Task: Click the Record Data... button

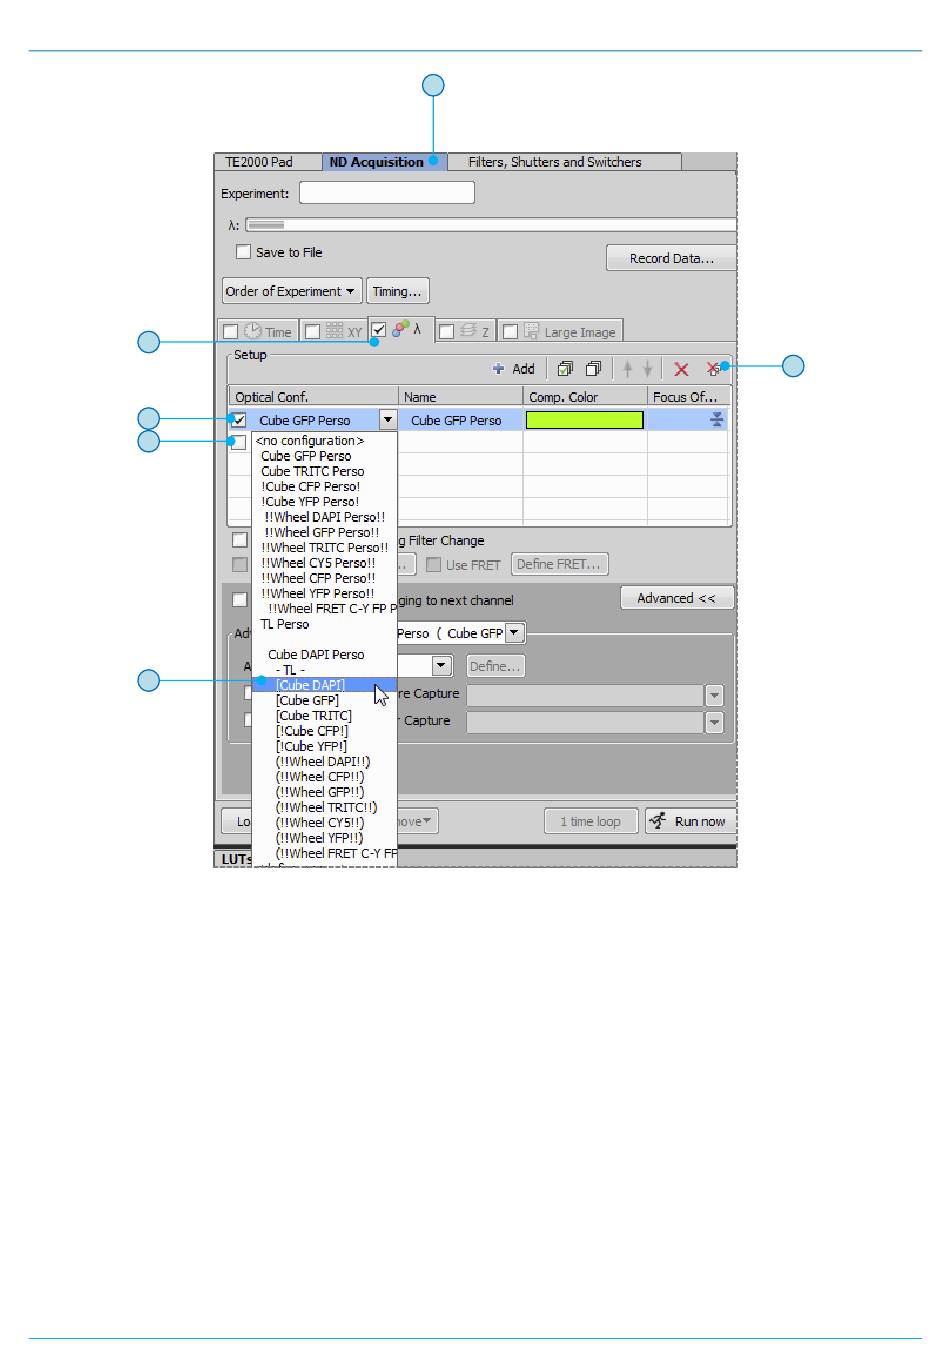Action: point(671,258)
